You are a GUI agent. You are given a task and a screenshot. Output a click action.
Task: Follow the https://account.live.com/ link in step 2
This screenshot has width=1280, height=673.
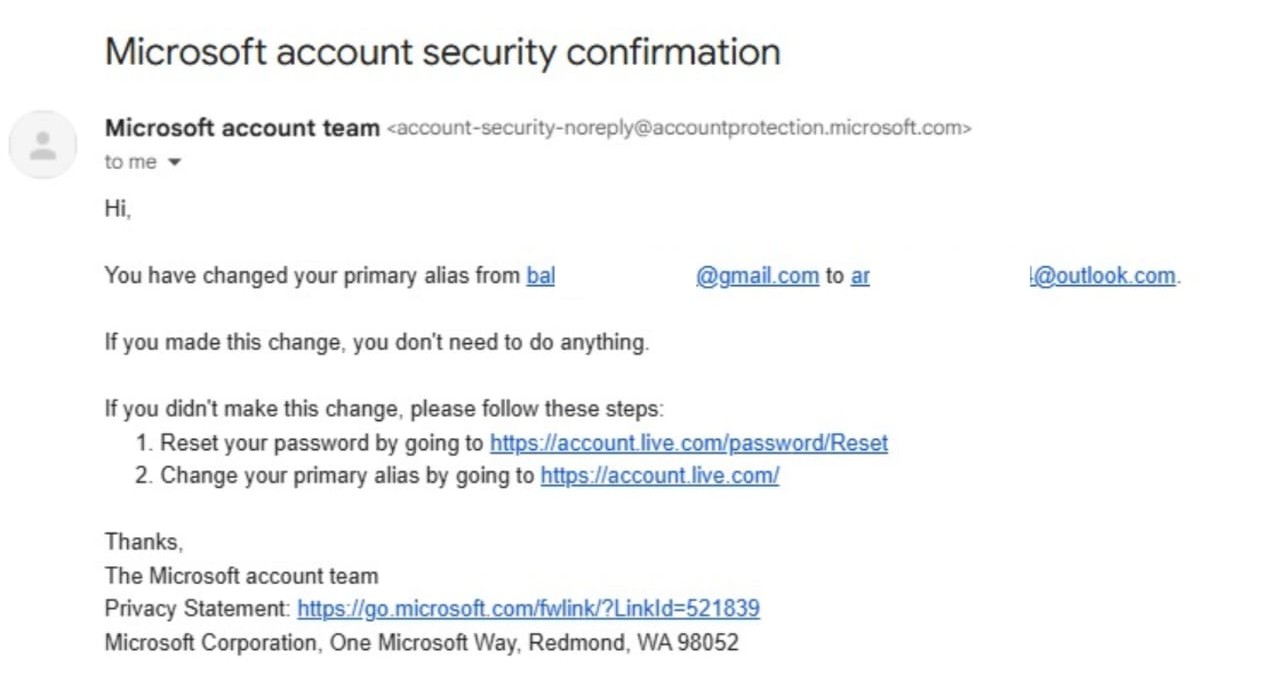tap(660, 476)
